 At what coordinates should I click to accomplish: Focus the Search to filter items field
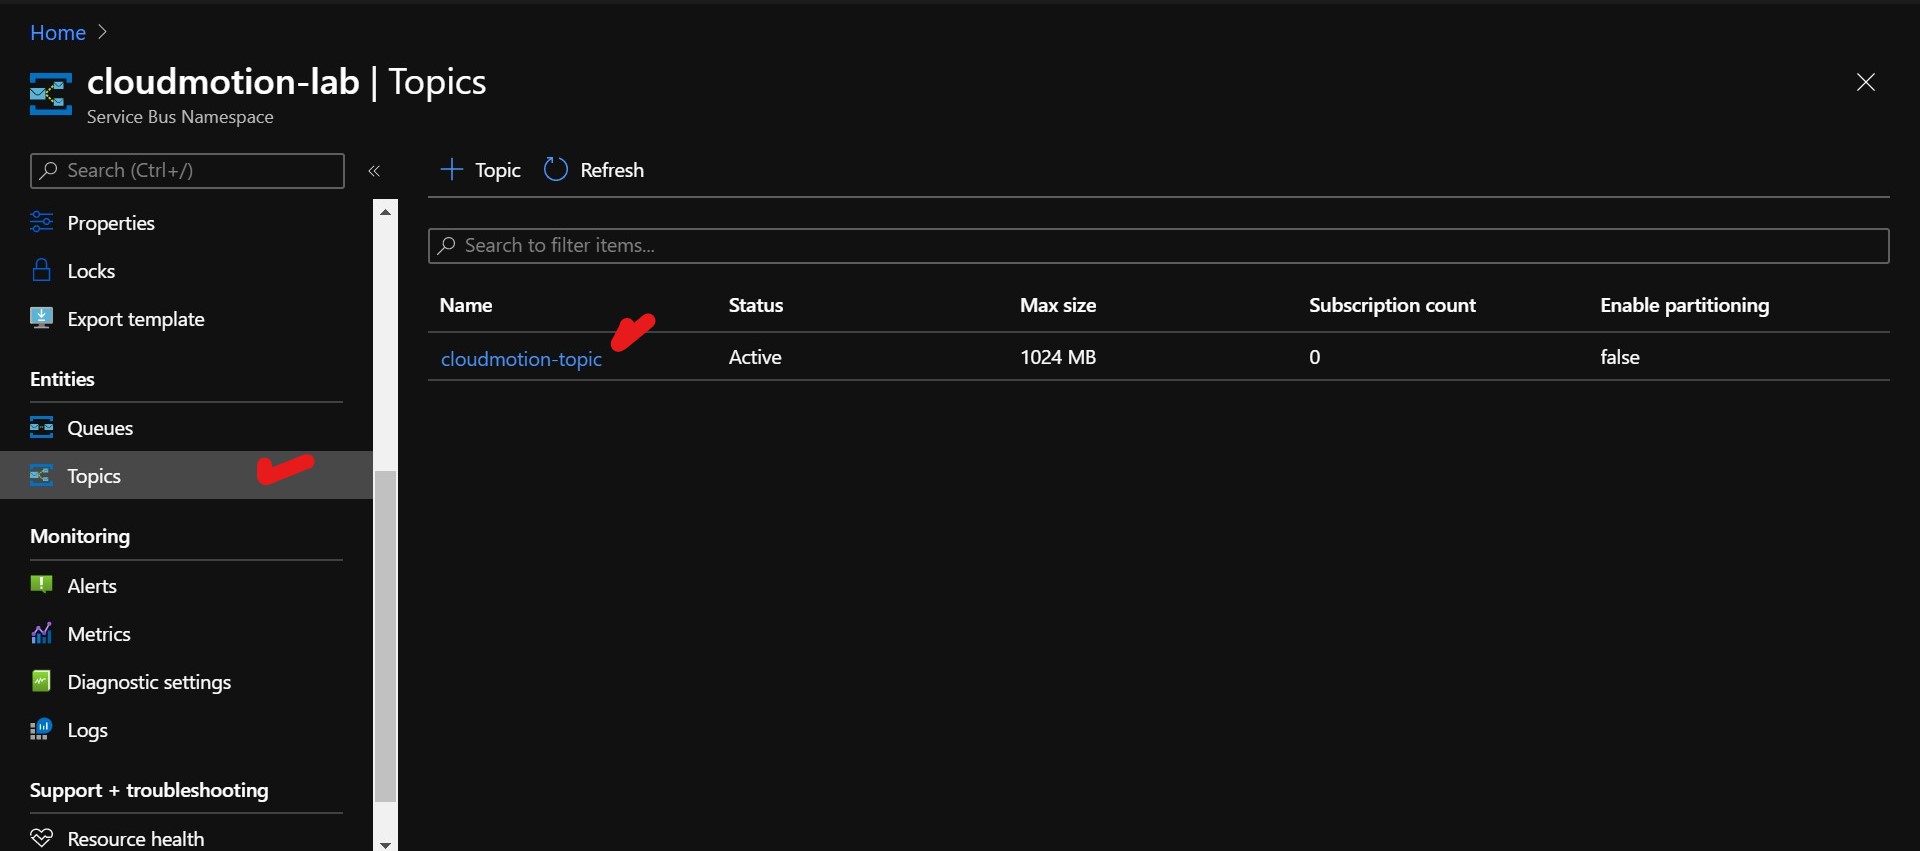(x=1158, y=245)
